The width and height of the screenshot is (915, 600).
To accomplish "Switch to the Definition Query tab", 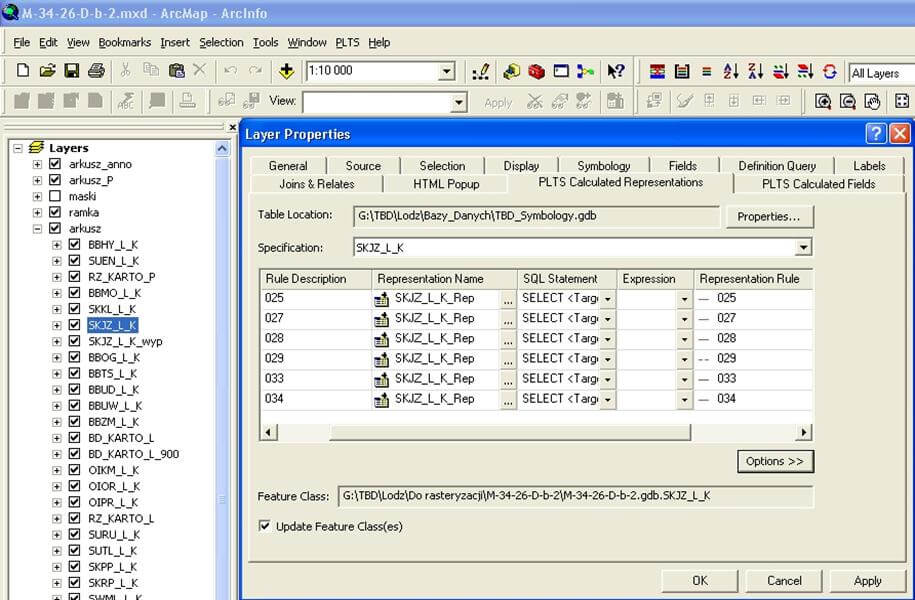I will pos(777,166).
